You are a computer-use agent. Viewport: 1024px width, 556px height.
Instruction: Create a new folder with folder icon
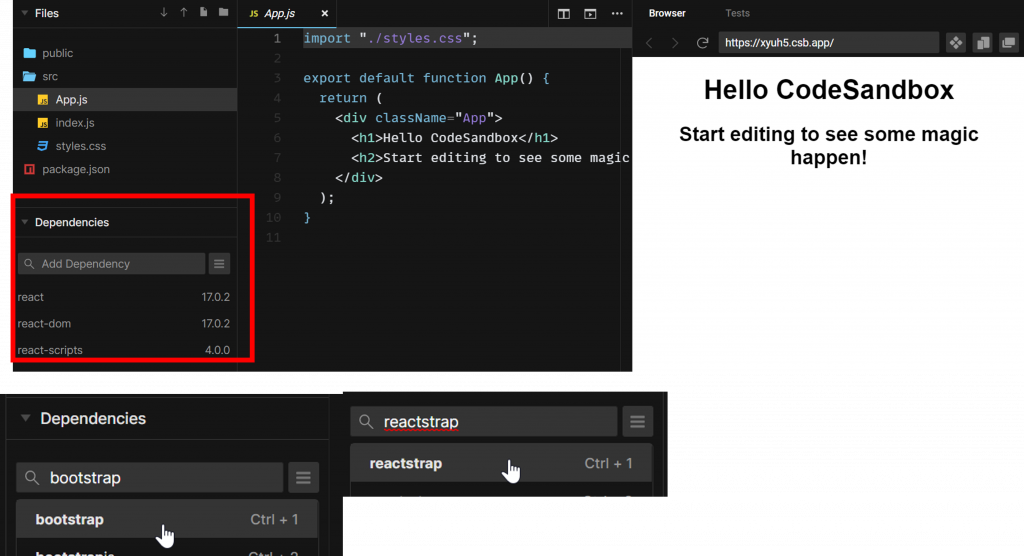223,12
